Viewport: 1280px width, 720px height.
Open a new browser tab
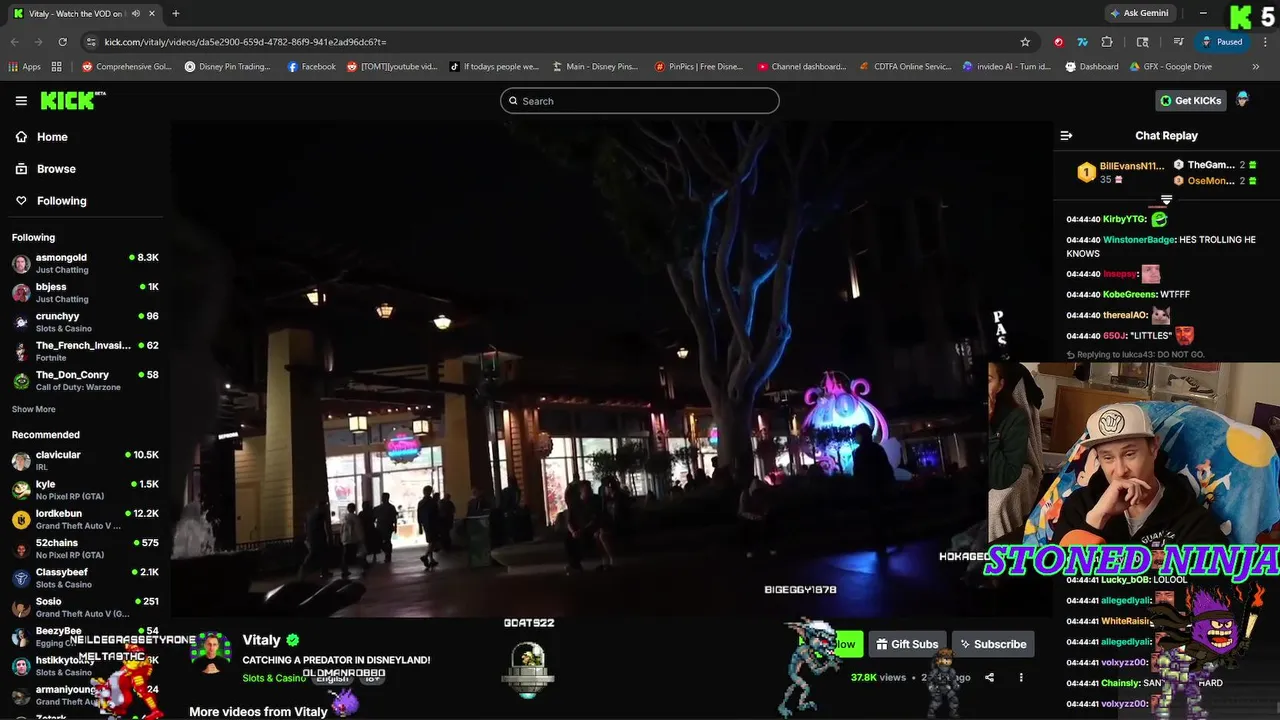[176, 13]
